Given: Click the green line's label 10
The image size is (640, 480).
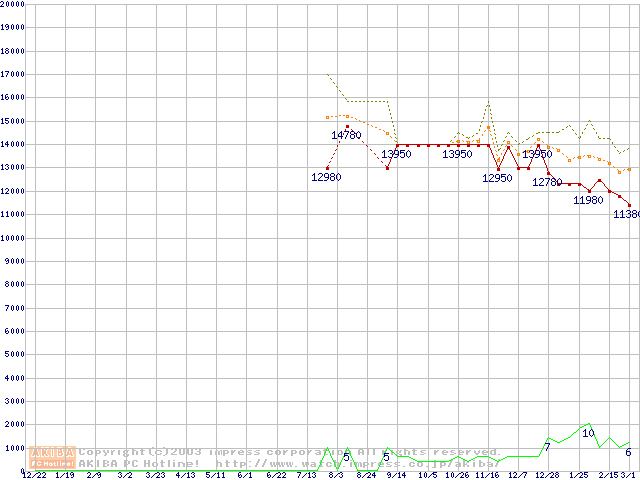Looking at the screenshot, I should click(588, 433).
